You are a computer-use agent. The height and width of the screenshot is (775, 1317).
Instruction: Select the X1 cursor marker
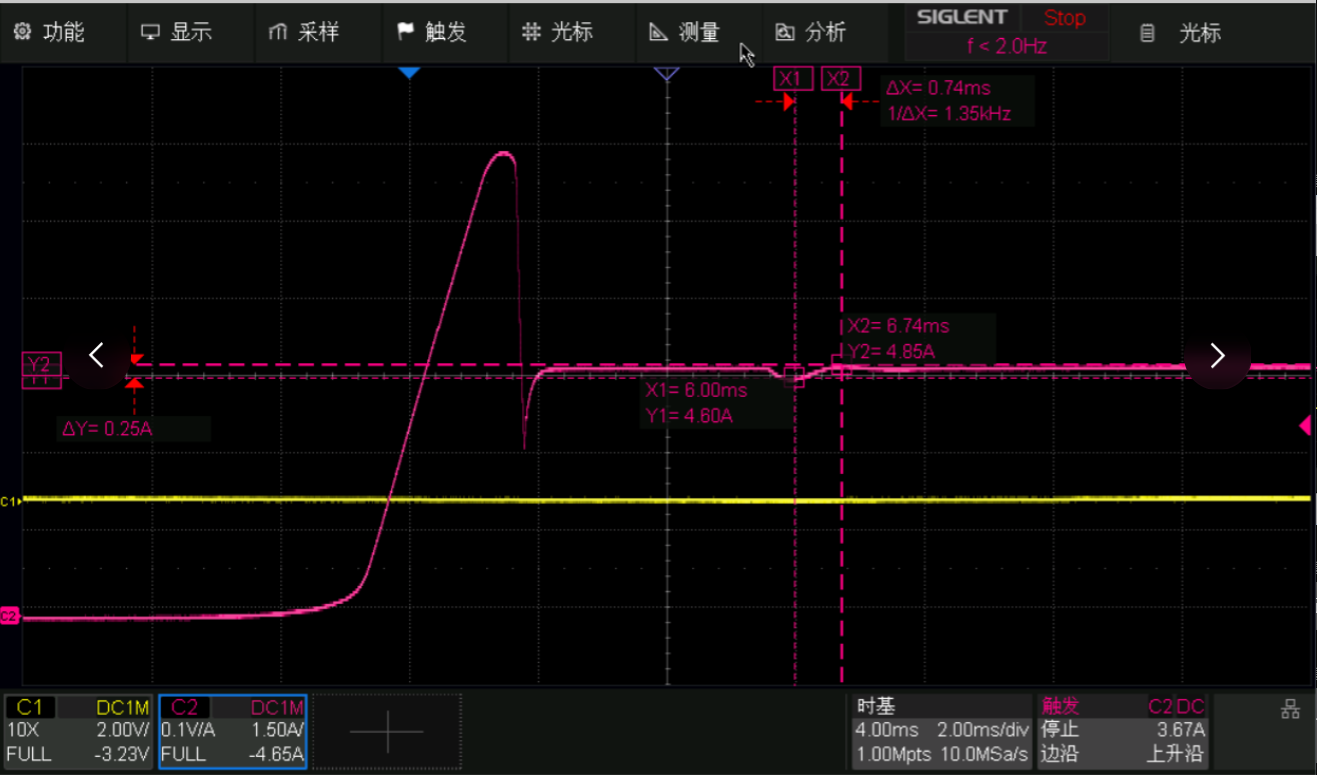point(790,79)
